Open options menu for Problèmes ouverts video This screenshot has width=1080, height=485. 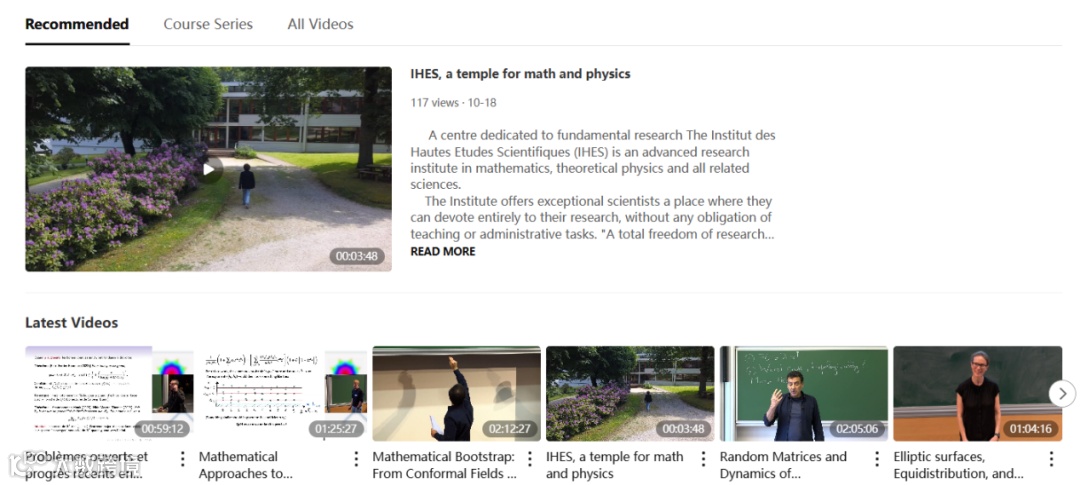click(183, 459)
